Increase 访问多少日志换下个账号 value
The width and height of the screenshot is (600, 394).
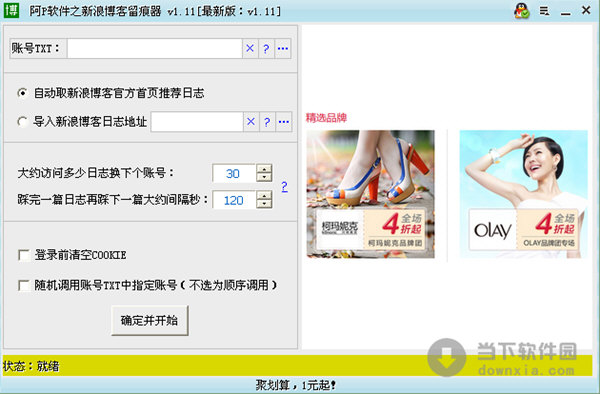pos(264,169)
